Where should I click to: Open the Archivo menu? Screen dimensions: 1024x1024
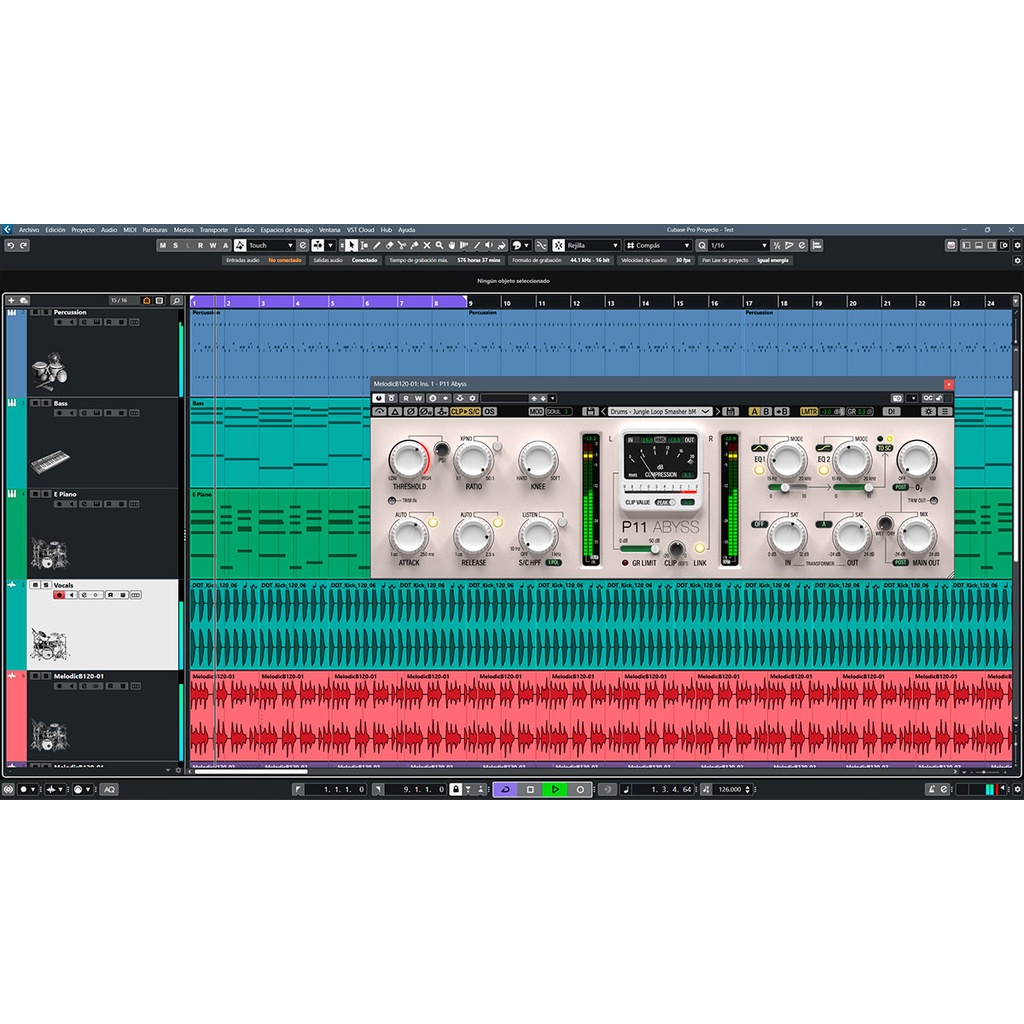(x=29, y=229)
